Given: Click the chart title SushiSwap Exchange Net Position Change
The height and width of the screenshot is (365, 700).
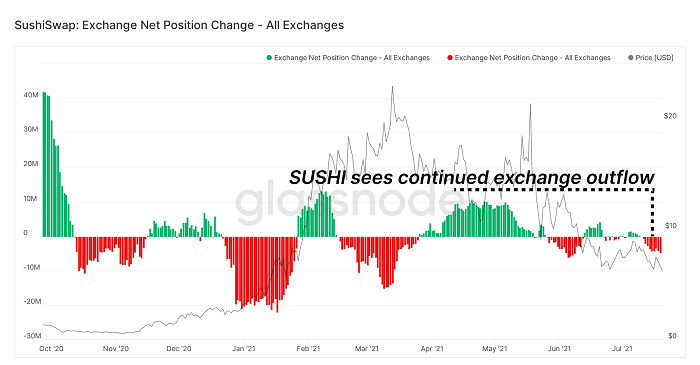Looking at the screenshot, I should click(x=179, y=25).
